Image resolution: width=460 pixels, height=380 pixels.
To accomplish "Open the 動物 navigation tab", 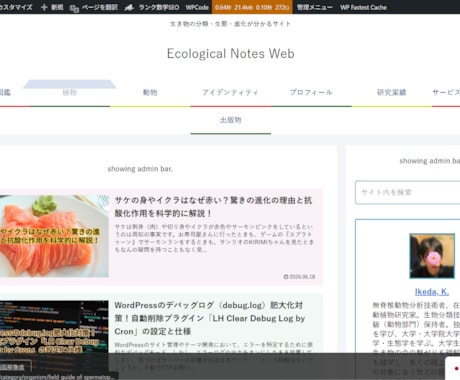I will (150, 92).
